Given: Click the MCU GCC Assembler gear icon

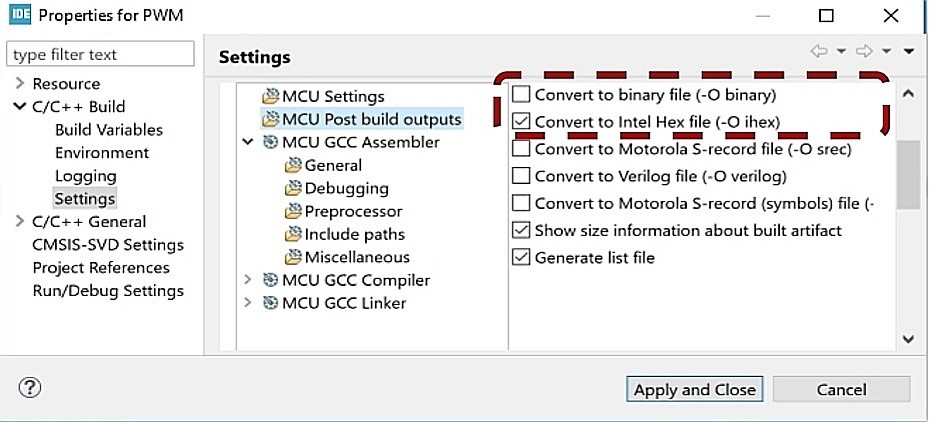Looking at the screenshot, I should click(270, 143).
